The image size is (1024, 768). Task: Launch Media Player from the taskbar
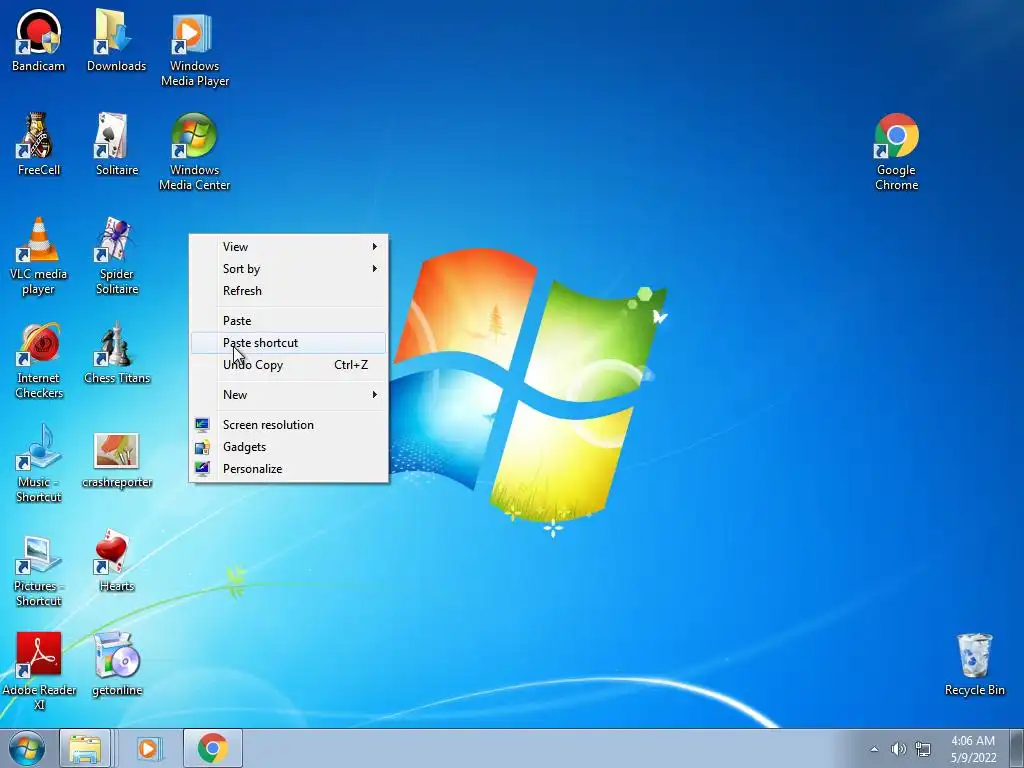tap(148, 748)
